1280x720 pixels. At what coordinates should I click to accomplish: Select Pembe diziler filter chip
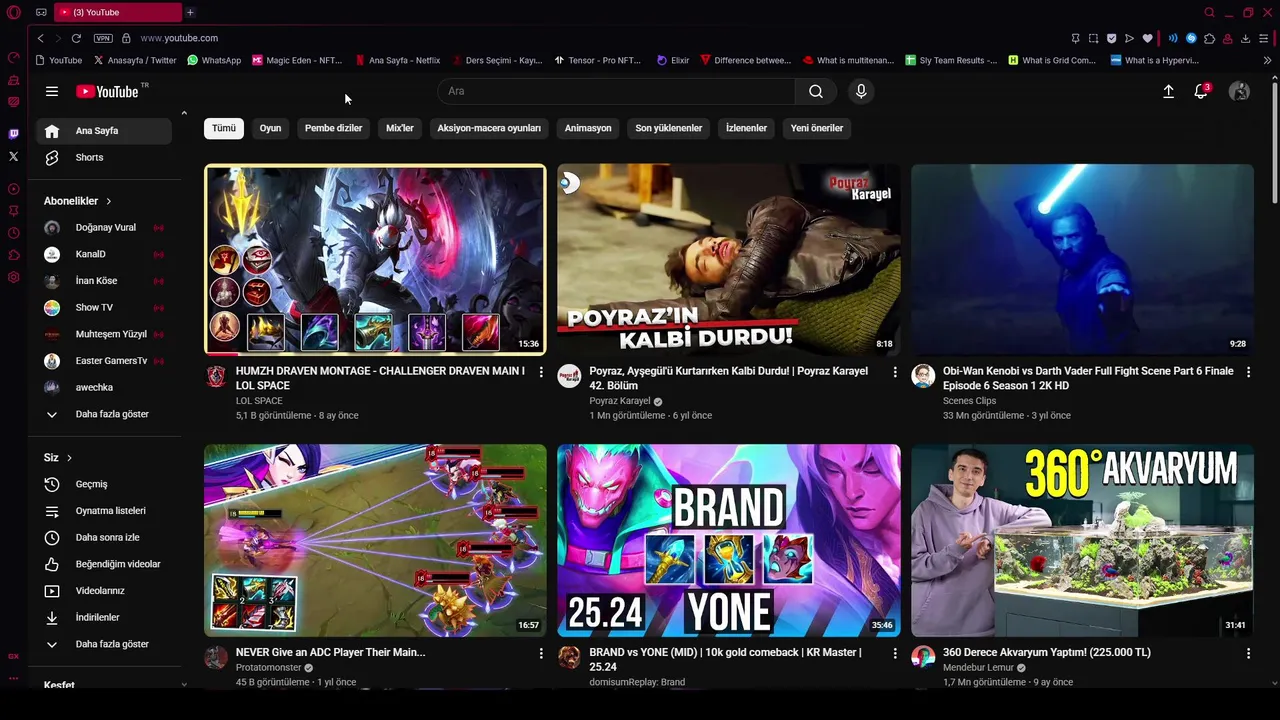[x=334, y=128]
